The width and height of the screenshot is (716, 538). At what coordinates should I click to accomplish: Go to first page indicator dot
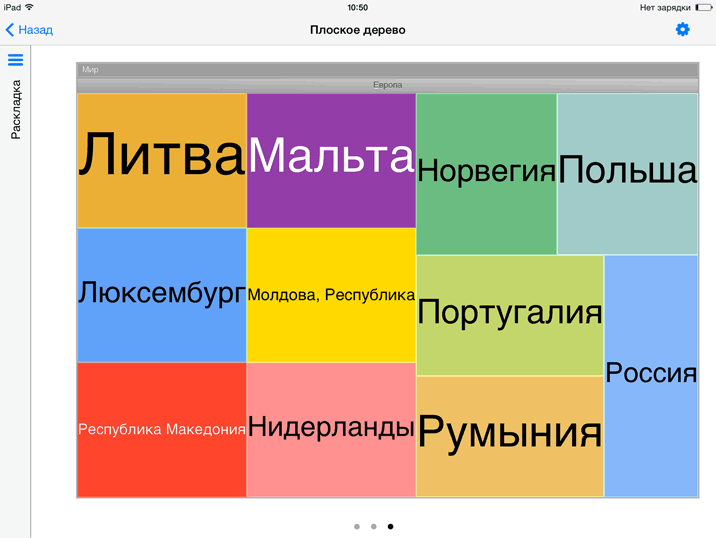357,527
